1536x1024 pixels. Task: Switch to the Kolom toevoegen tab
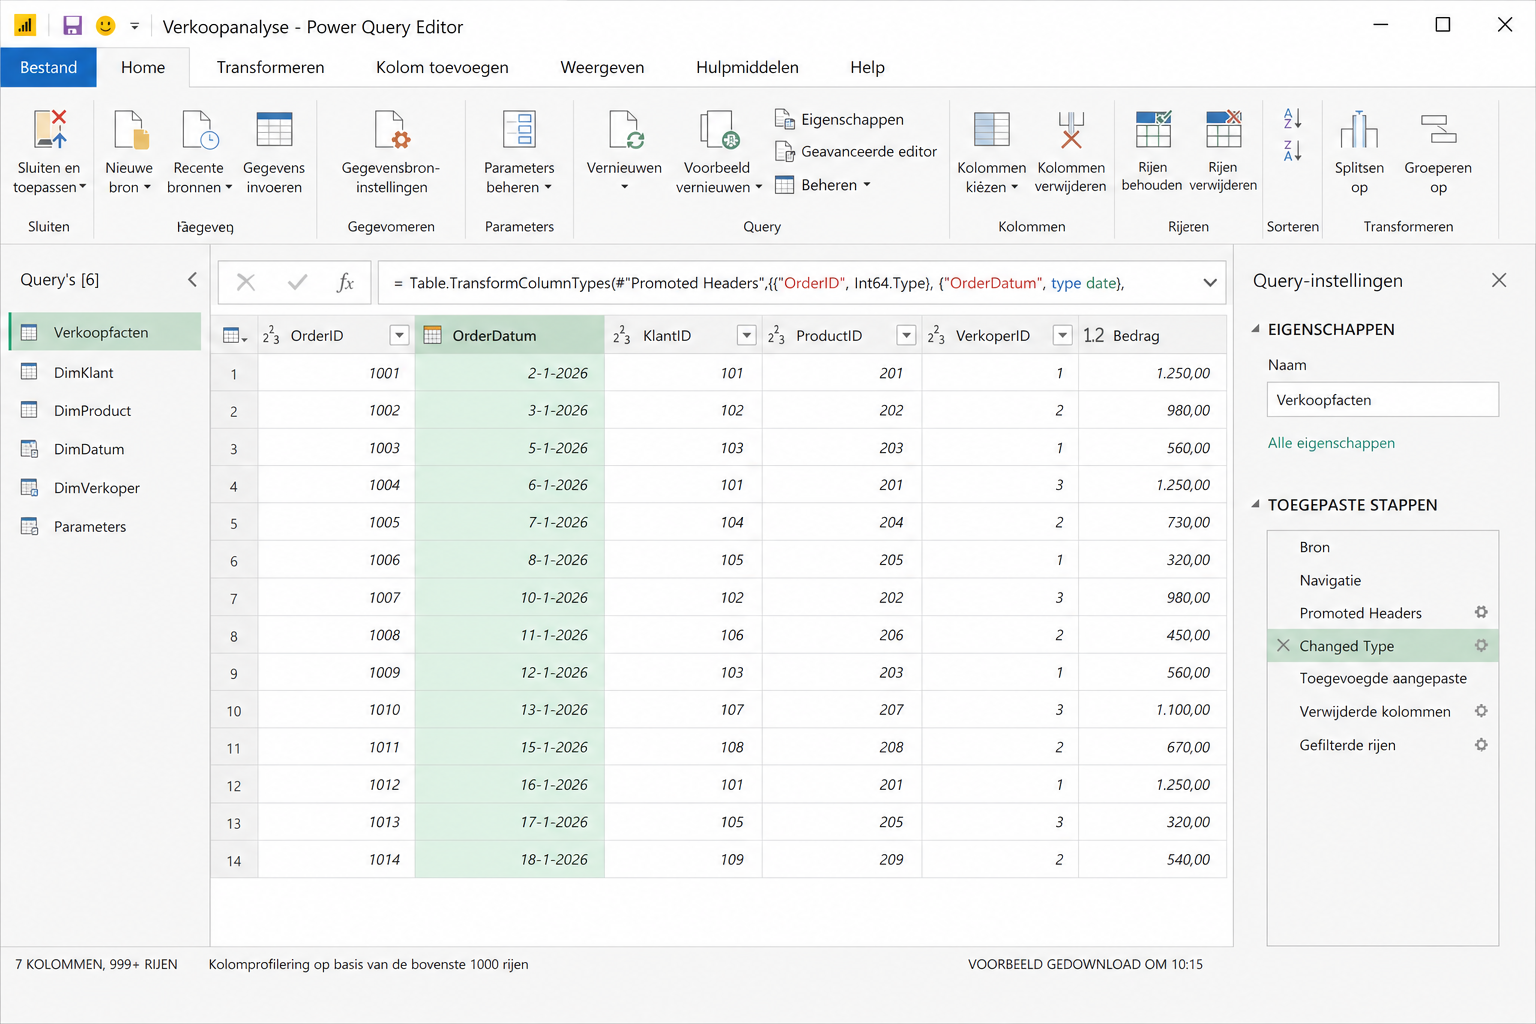point(442,67)
